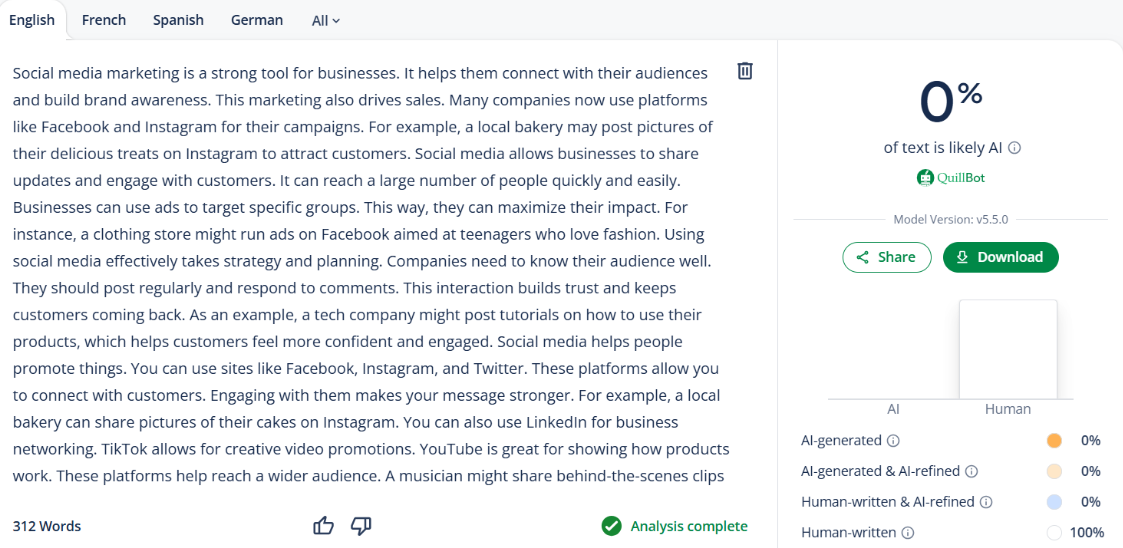Select the German language tab
The image size is (1123, 548).
(x=256, y=20)
